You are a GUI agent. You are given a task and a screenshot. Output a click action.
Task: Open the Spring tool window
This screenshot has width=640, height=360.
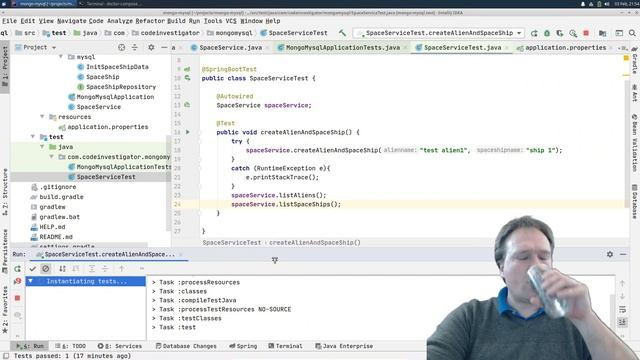[x=243, y=346]
